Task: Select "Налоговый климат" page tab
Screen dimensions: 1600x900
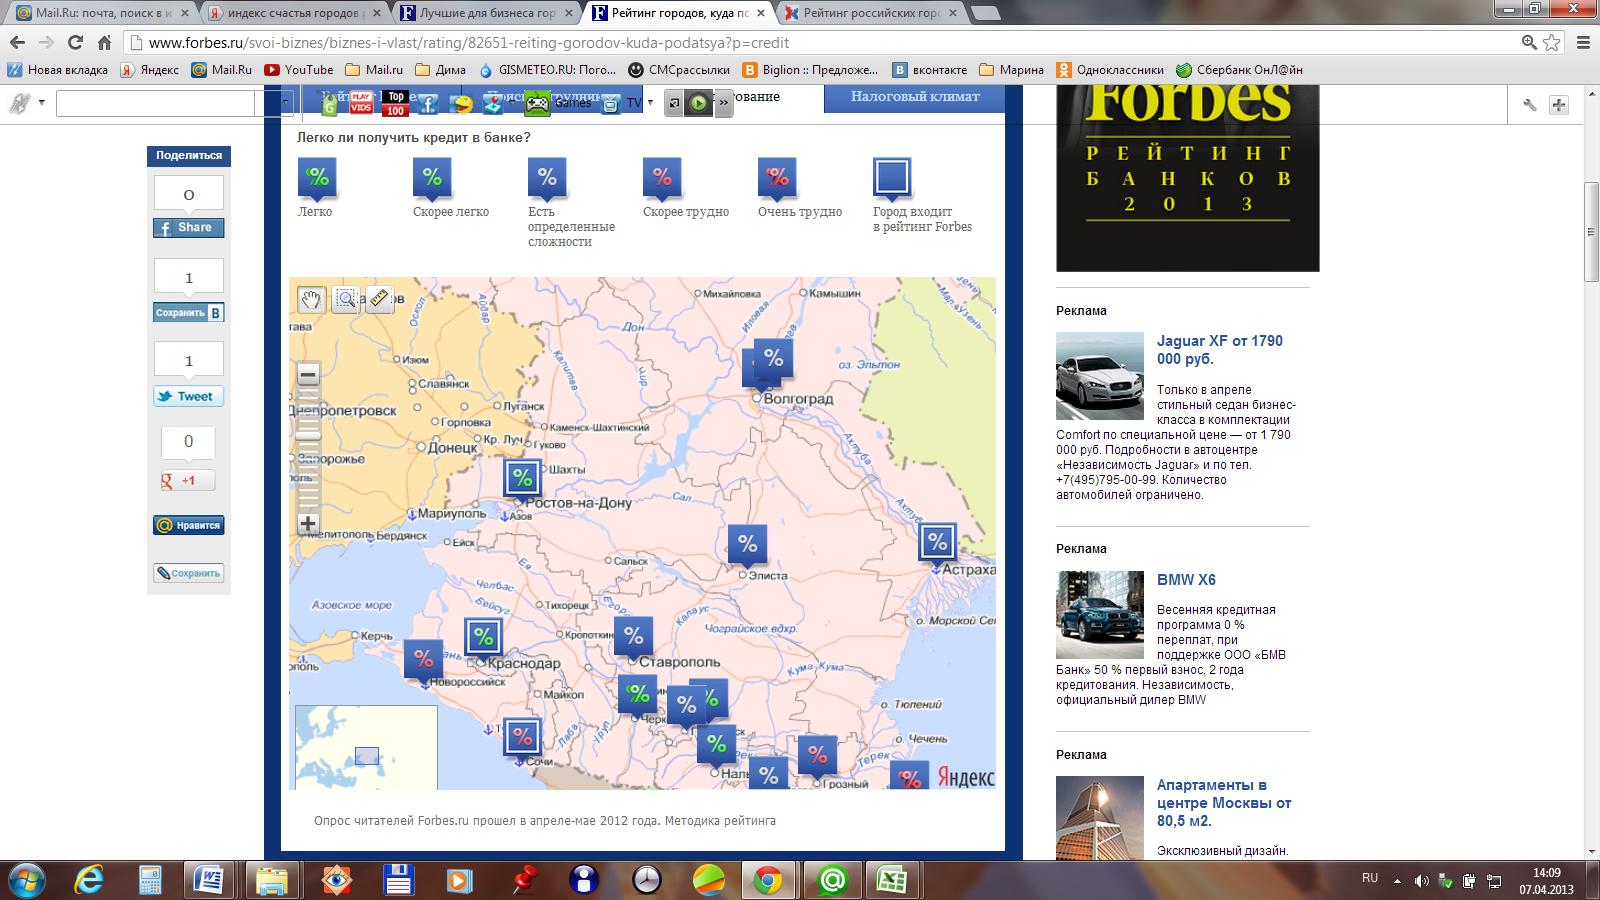Action: pyautogui.click(x=915, y=97)
